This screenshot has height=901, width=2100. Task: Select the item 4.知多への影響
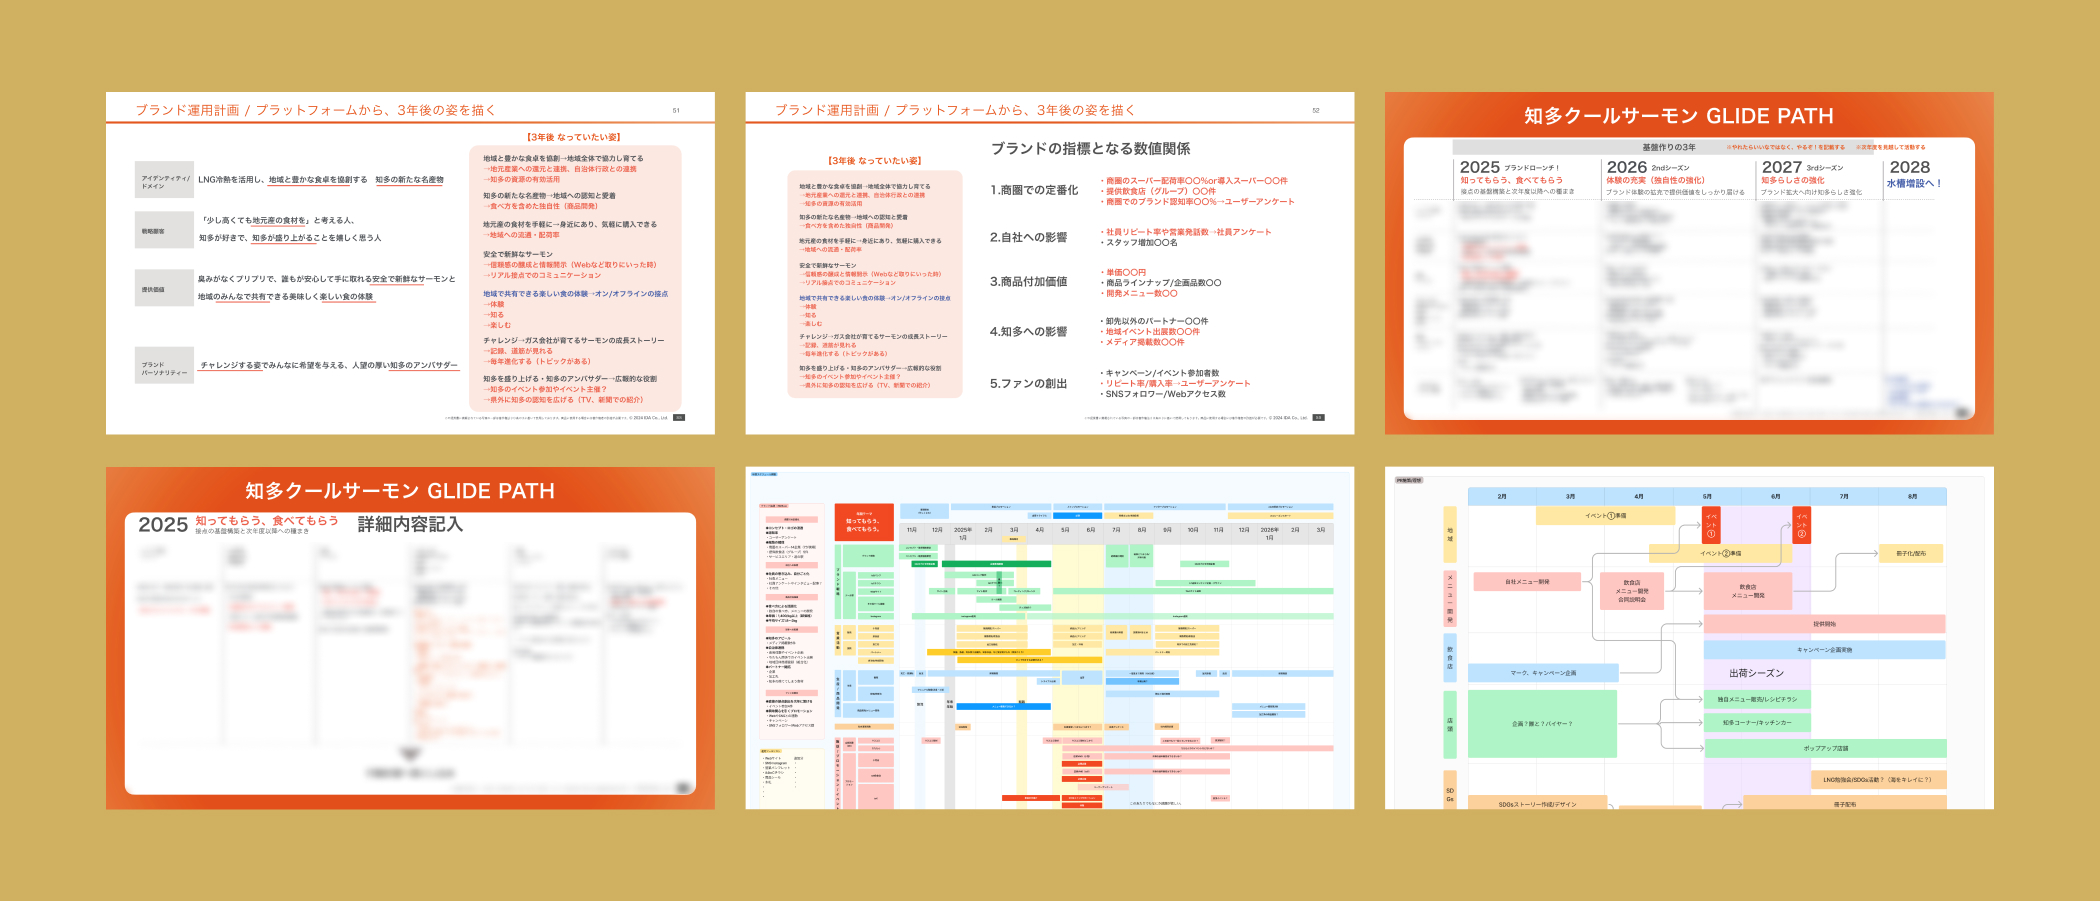tap(1028, 331)
